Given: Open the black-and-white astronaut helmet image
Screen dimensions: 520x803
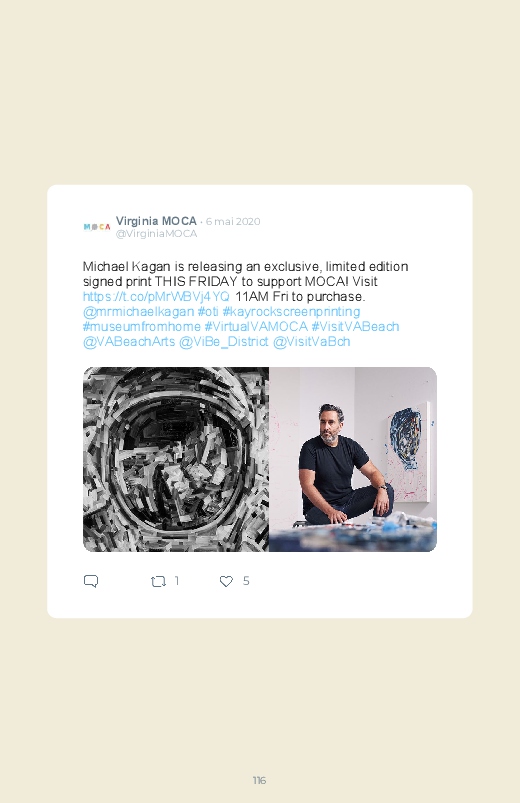Looking at the screenshot, I should click(x=176, y=459).
